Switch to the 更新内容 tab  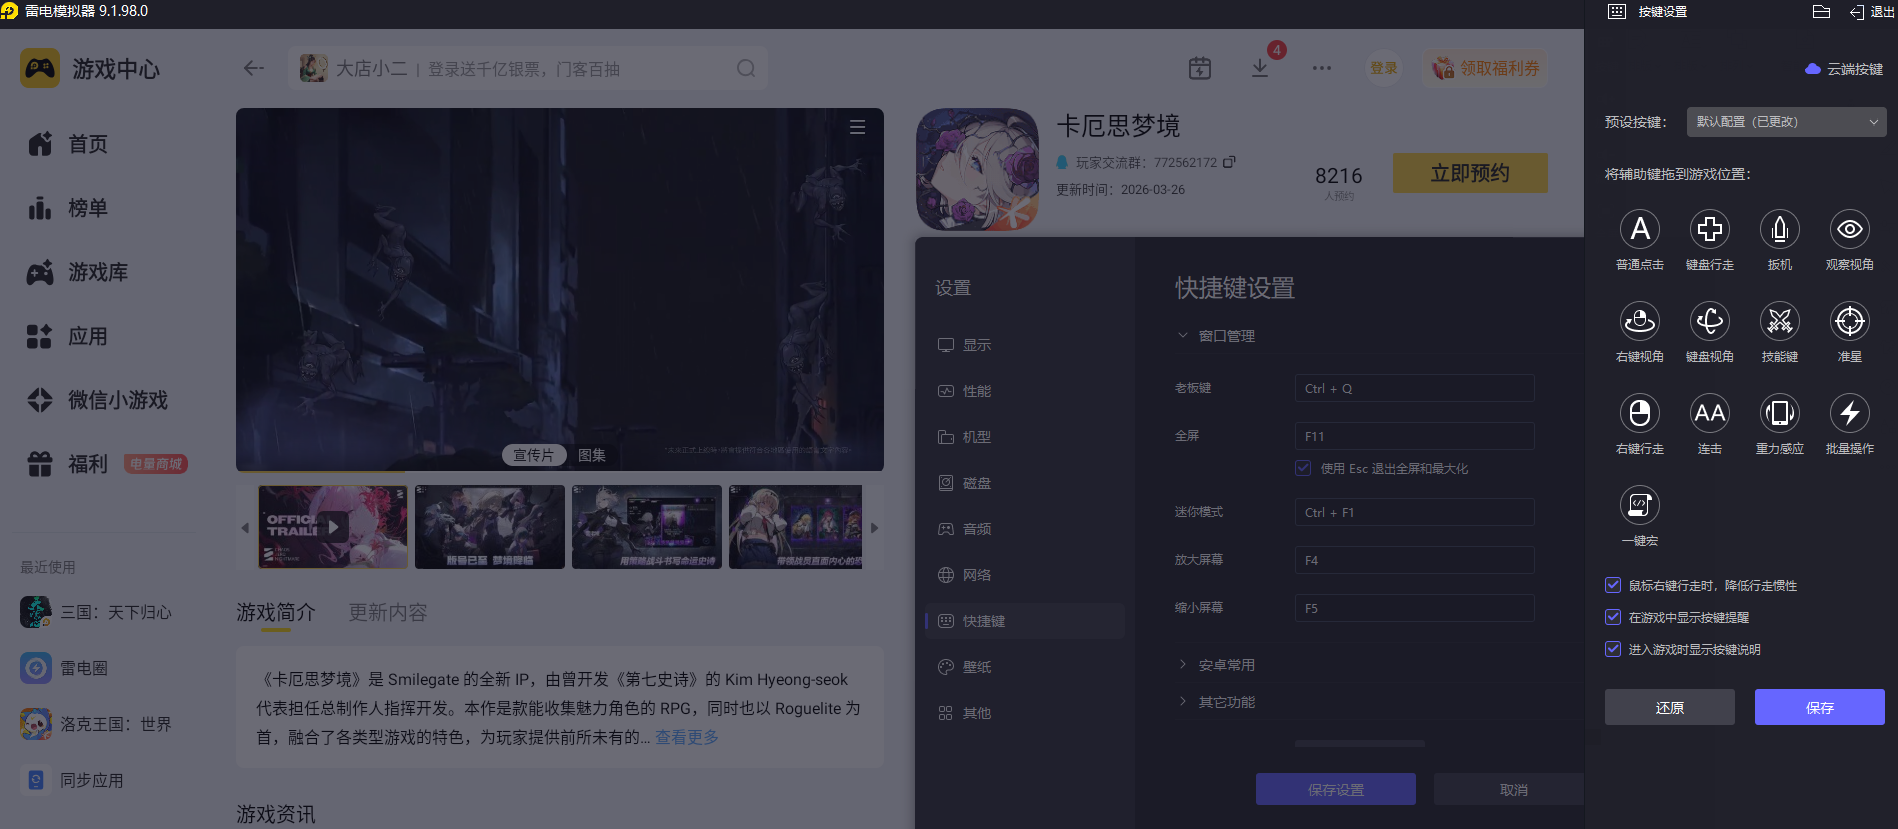(387, 612)
